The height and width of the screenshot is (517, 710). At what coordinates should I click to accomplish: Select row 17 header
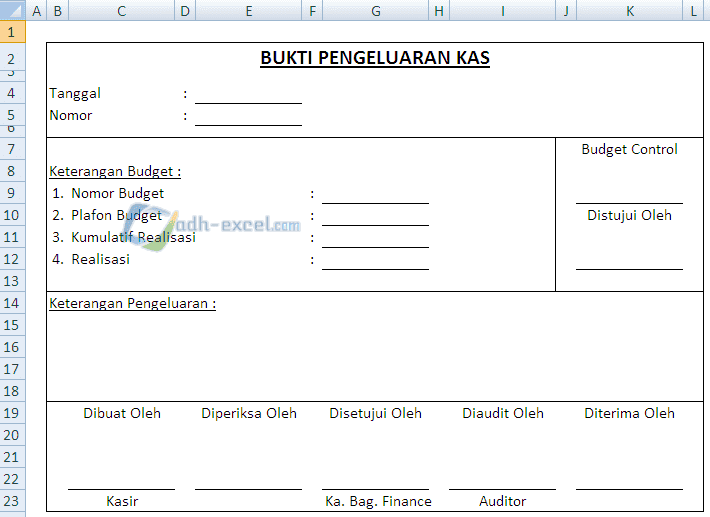pos(13,369)
